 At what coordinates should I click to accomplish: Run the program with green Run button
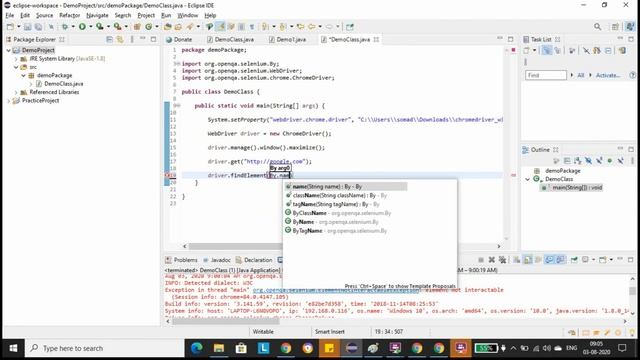point(82,27)
